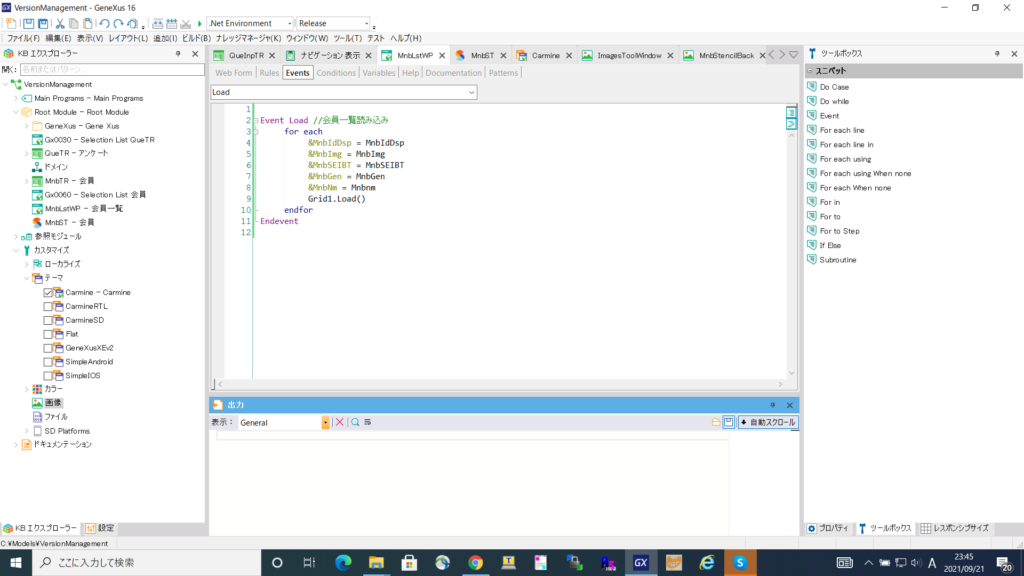Screen dimensions: 1024x576
Task: Switch to the Carmine document tab
Action: [x=545, y=56]
